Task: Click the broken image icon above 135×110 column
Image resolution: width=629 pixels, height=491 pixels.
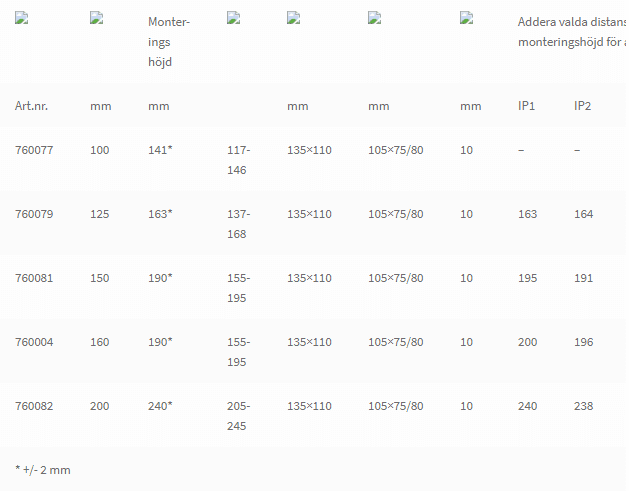Action: point(293,18)
